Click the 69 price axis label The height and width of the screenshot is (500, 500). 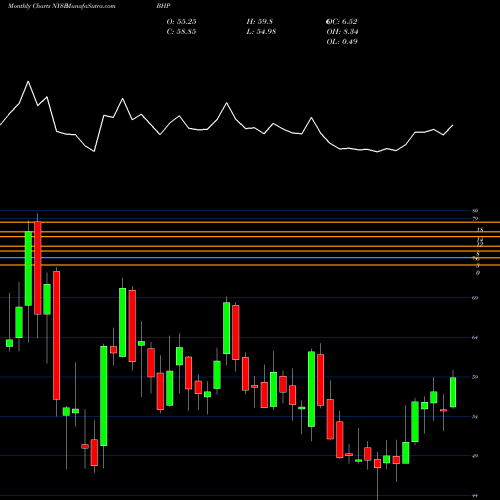pyautogui.click(x=475, y=298)
